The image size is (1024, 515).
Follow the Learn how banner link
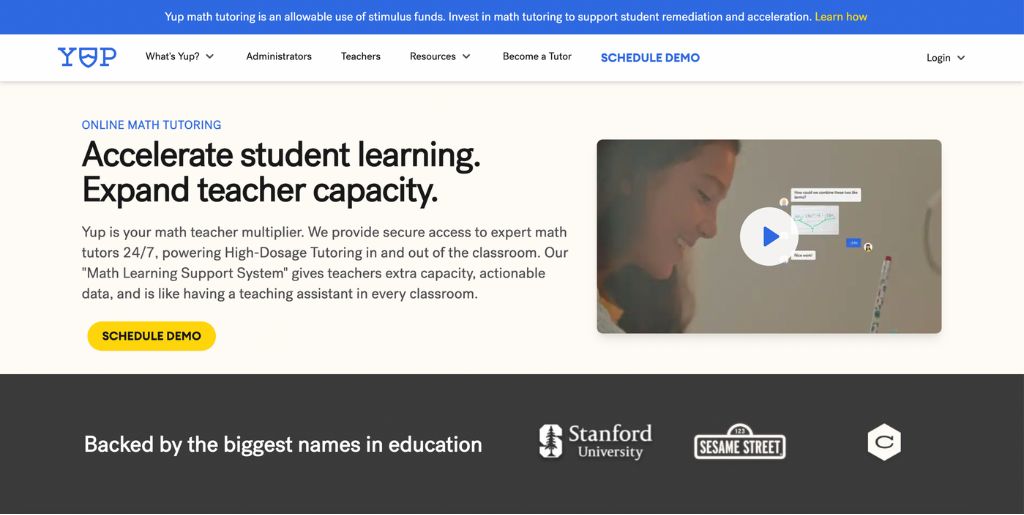click(x=841, y=17)
